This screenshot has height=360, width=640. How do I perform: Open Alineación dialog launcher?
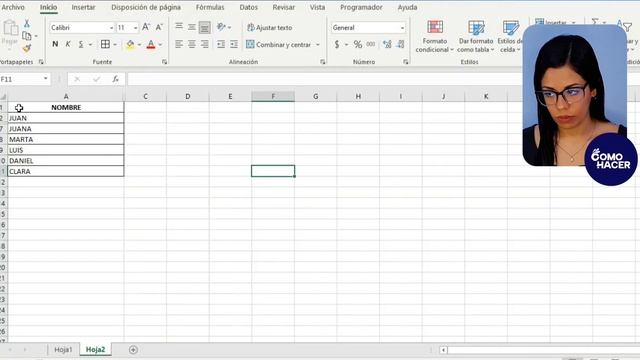[x=323, y=62]
